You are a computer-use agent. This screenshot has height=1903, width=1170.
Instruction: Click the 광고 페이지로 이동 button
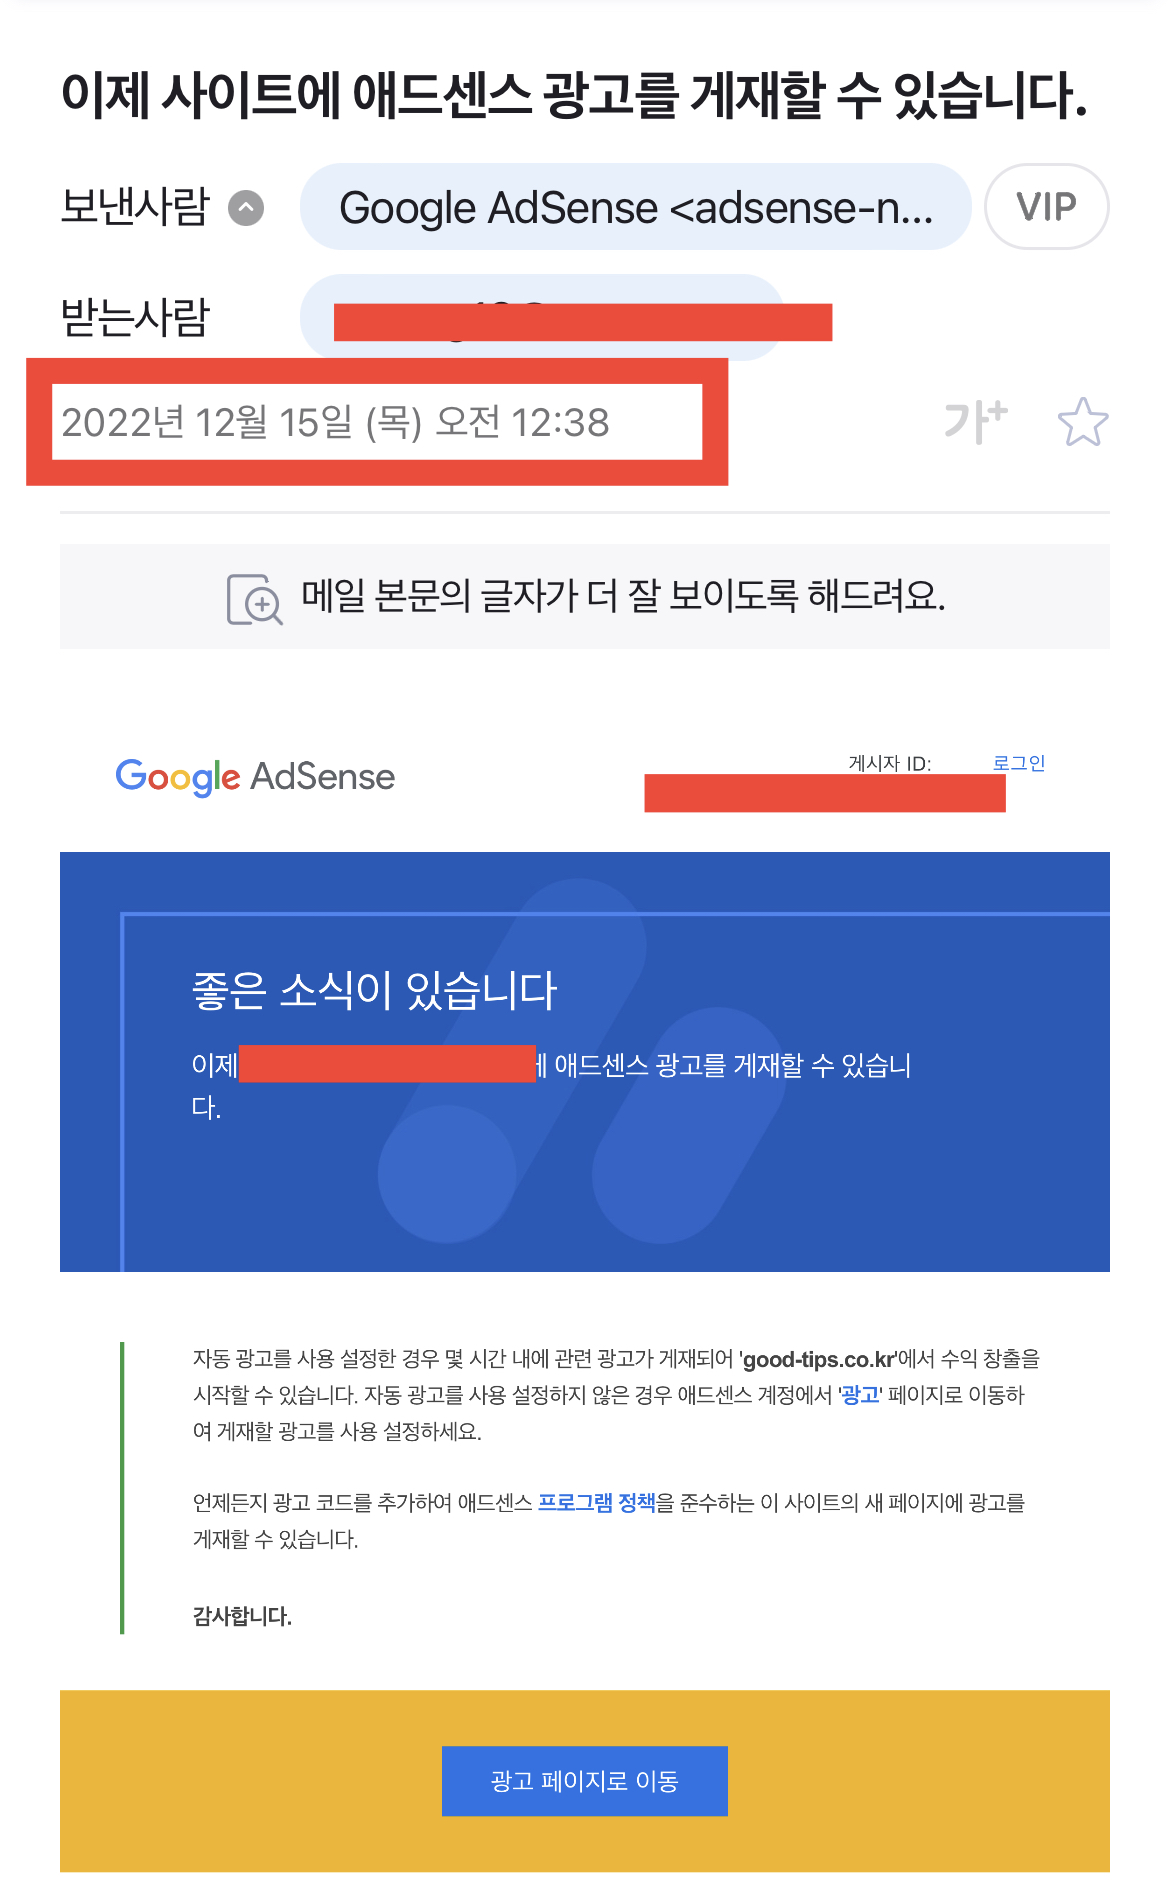[x=585, y=1781]
